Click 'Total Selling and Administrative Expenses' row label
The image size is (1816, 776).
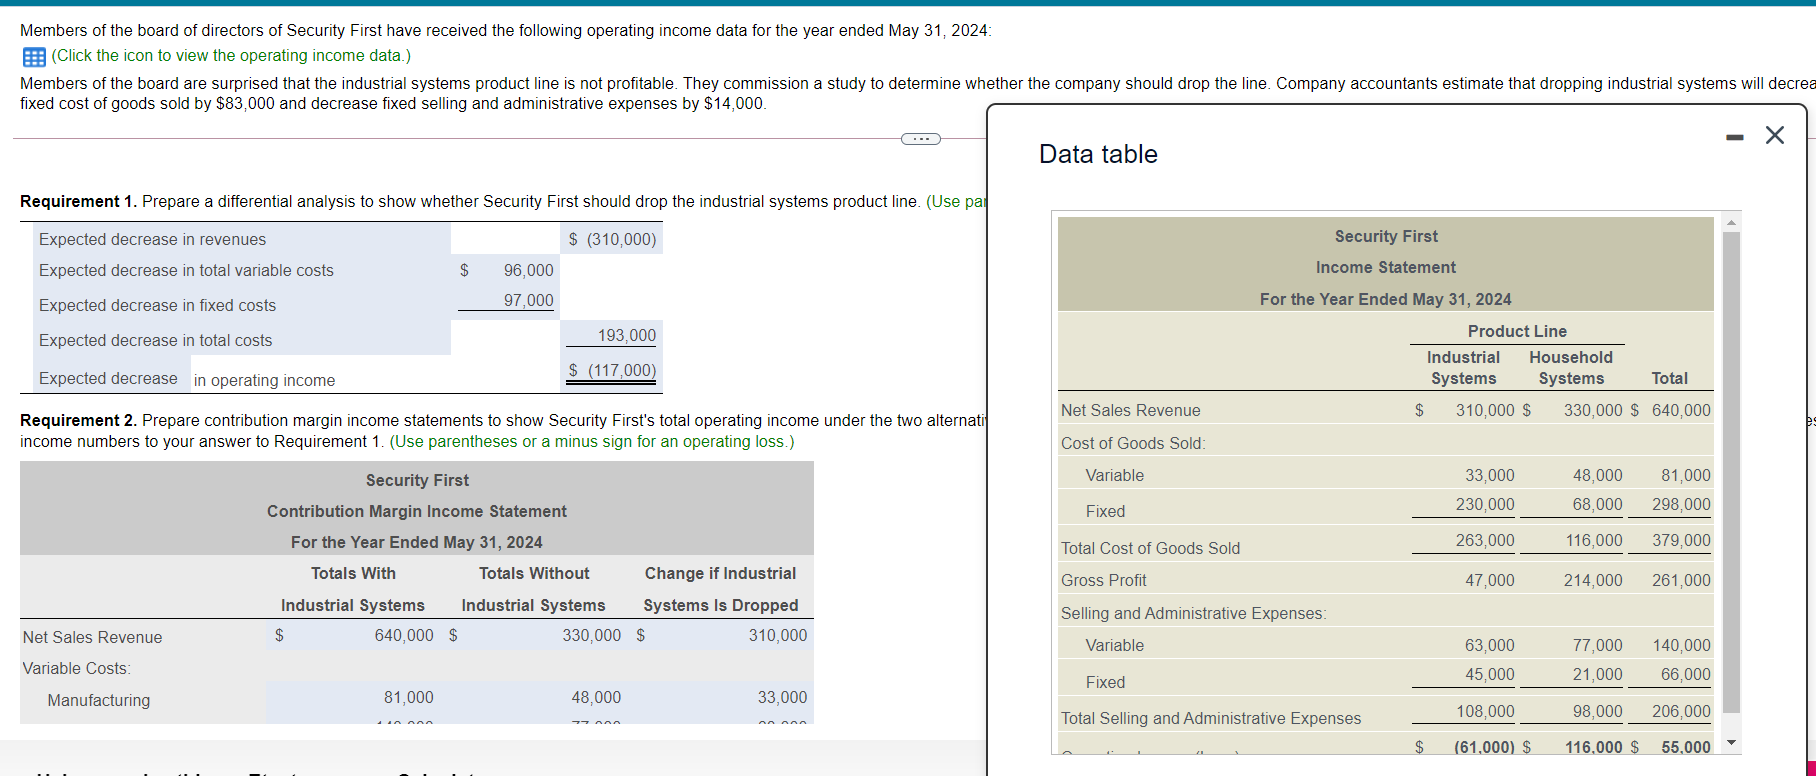[x=1210, y=718]
